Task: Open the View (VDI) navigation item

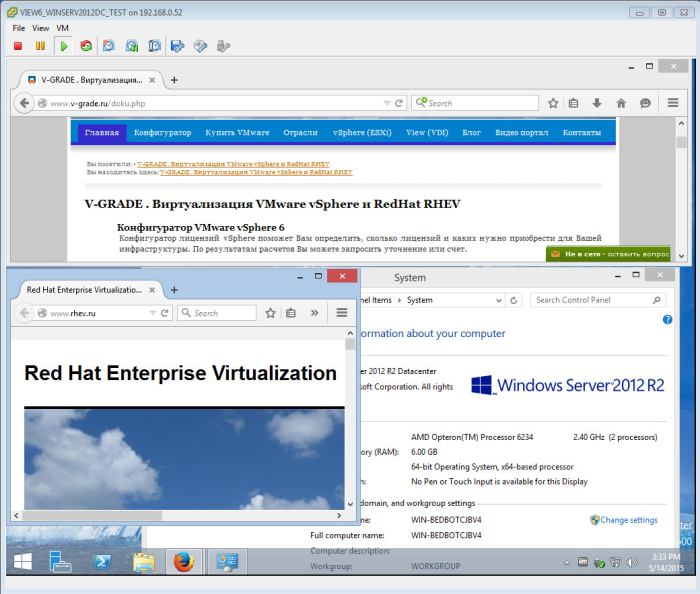Action: (x=427, y=133)
